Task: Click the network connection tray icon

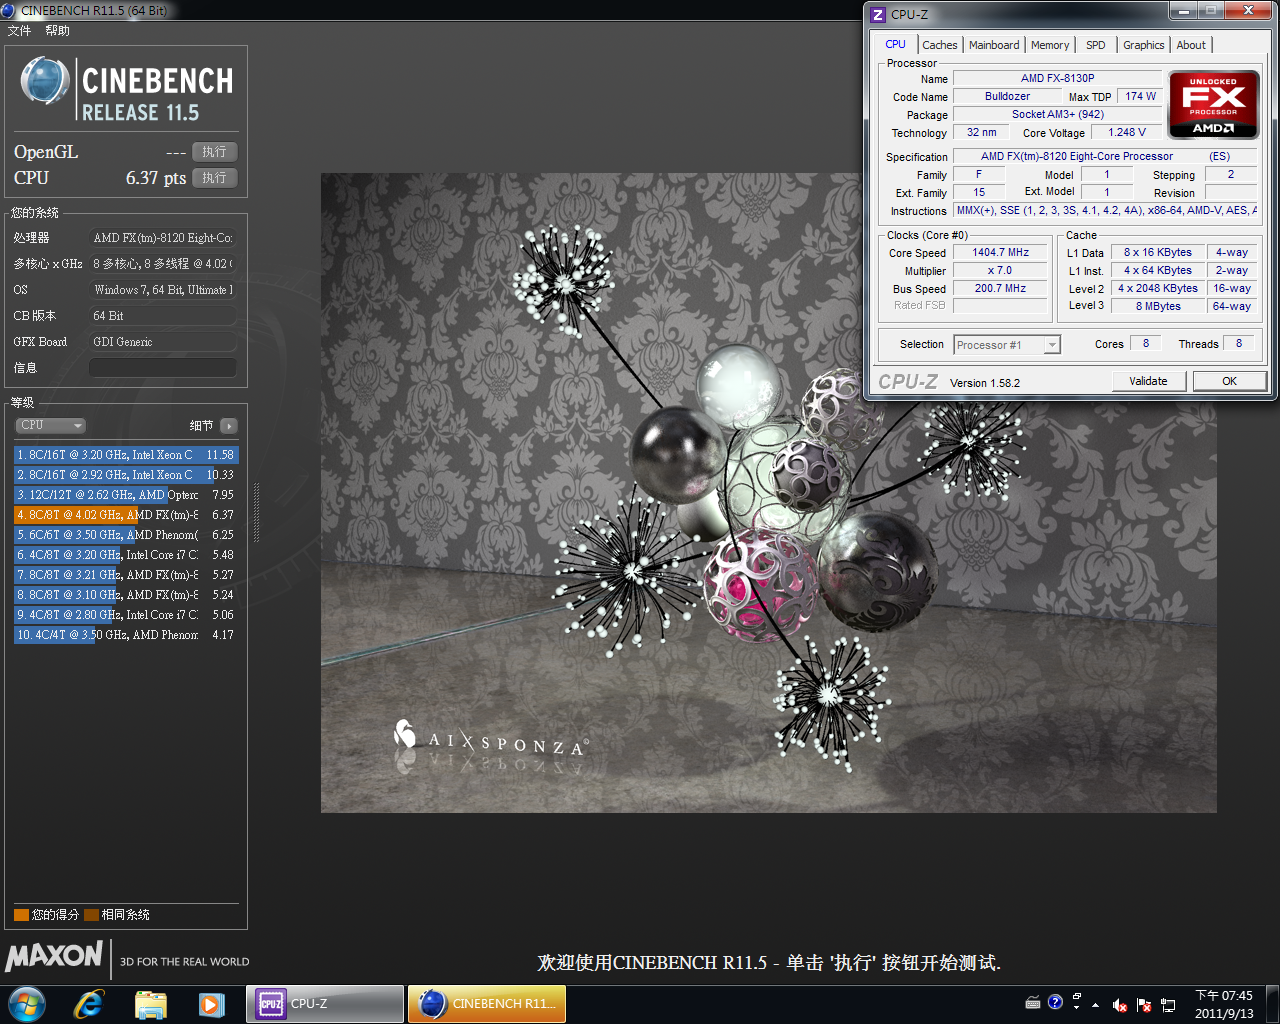Action: [1168, 1005]
